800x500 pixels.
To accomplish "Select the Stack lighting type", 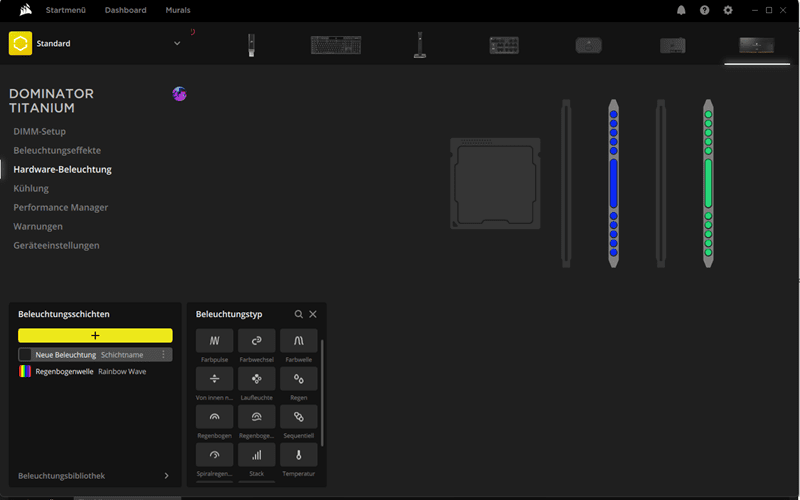I will tap(257, 455).
